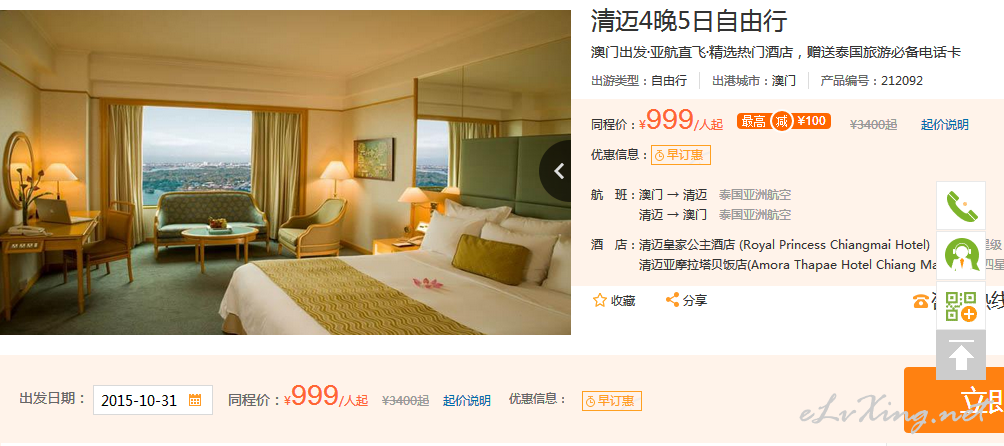Click the back-to-top arrow icon
1004x446 pixels.
tap(961, 355)
